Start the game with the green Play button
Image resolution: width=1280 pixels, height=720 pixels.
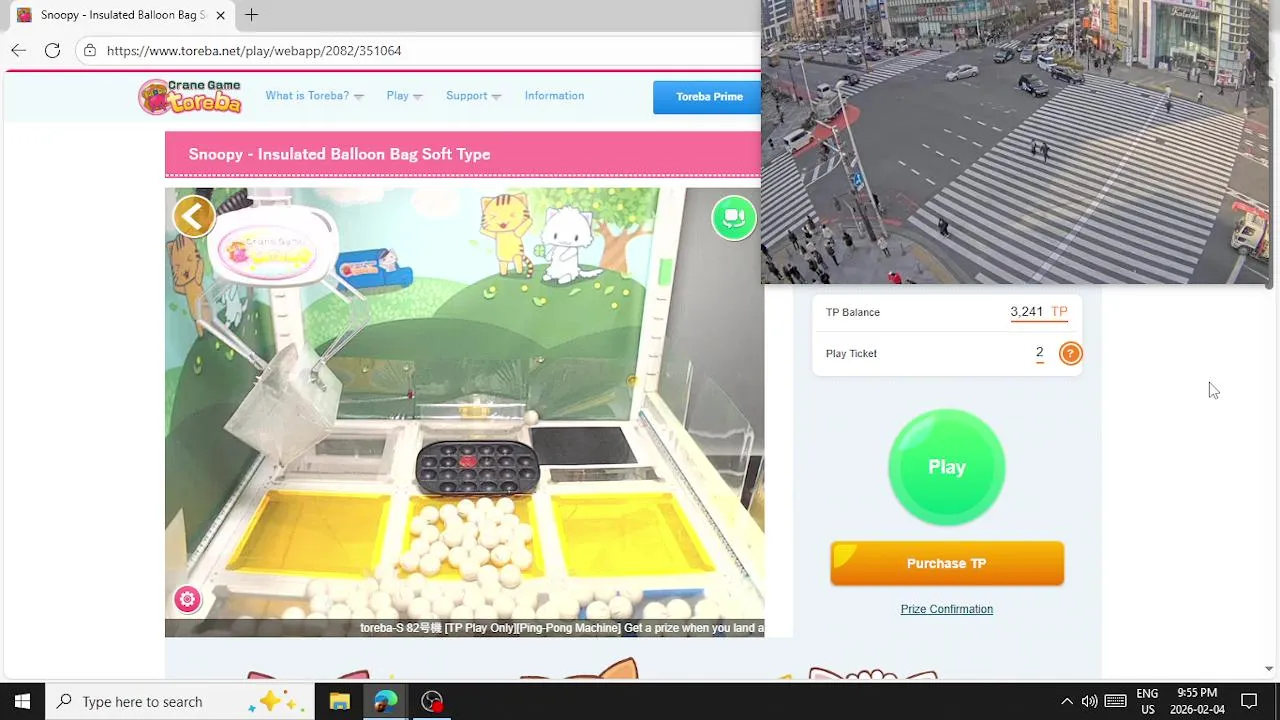[946, 467]
